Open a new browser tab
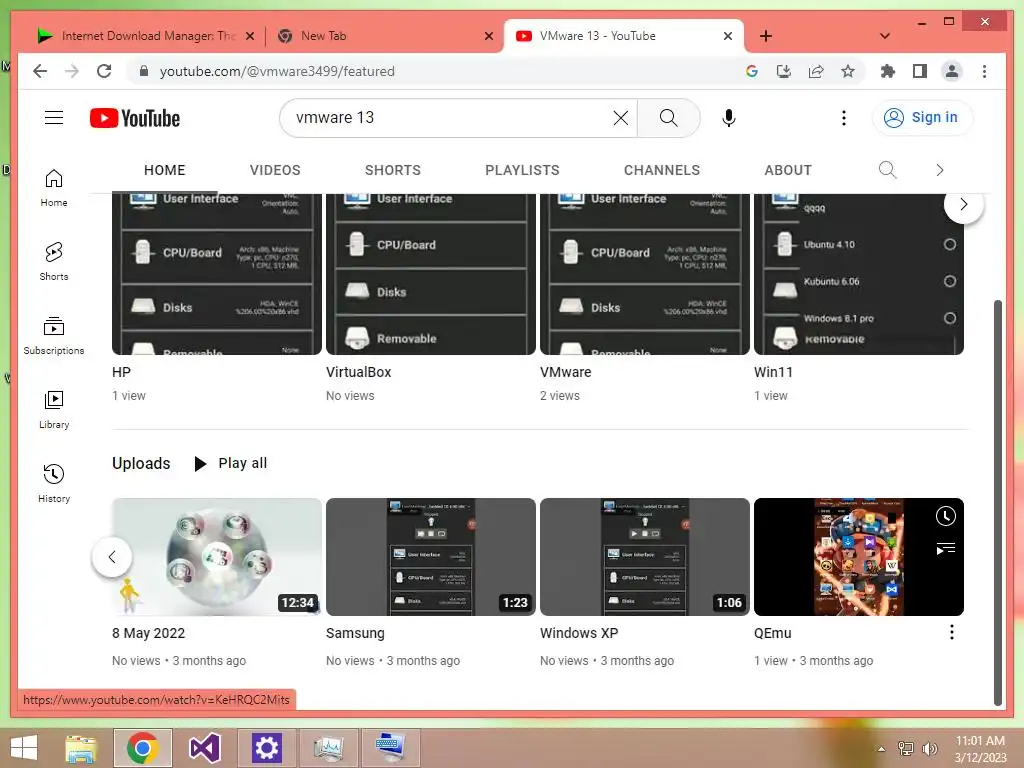This screenshot has width=1024, height=768. [766, 36]
